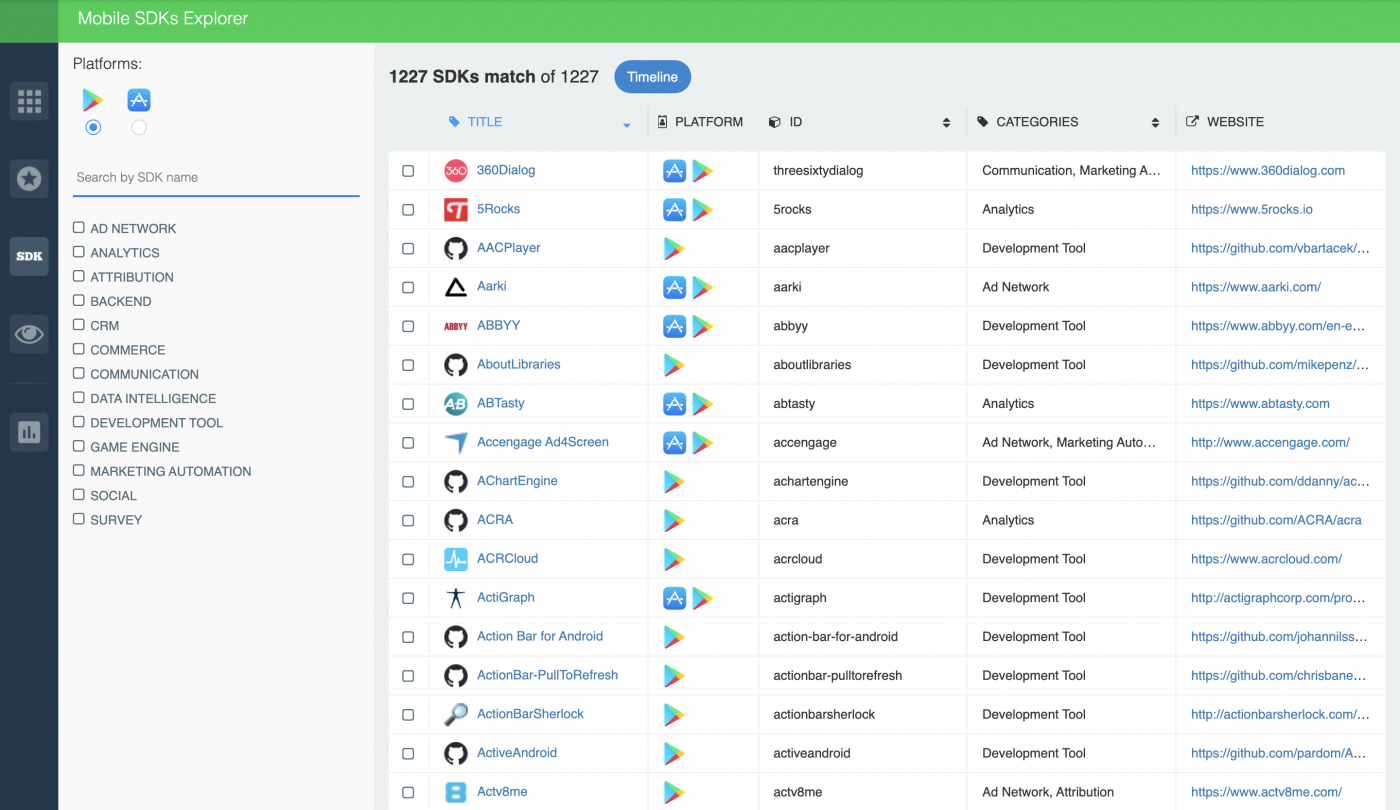Check the ANALYTICS filter checkbox
This screenshot has width=1400, height=810.
(79, 252)
